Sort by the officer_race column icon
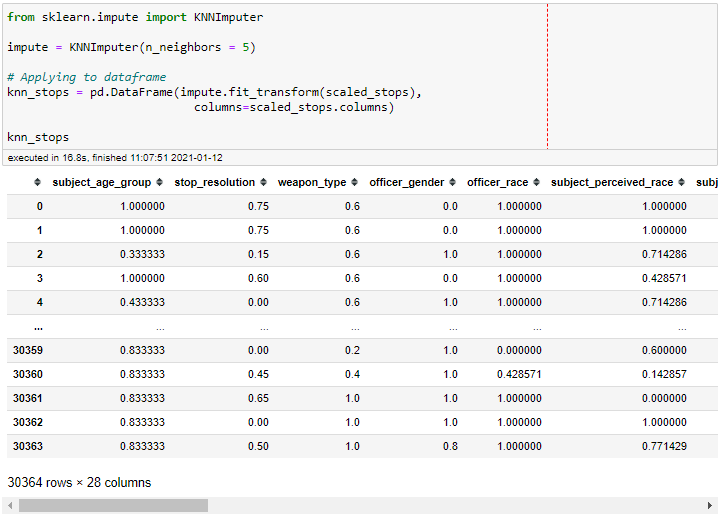The width and height of the screenshot is (723, 518). (536, 182)
